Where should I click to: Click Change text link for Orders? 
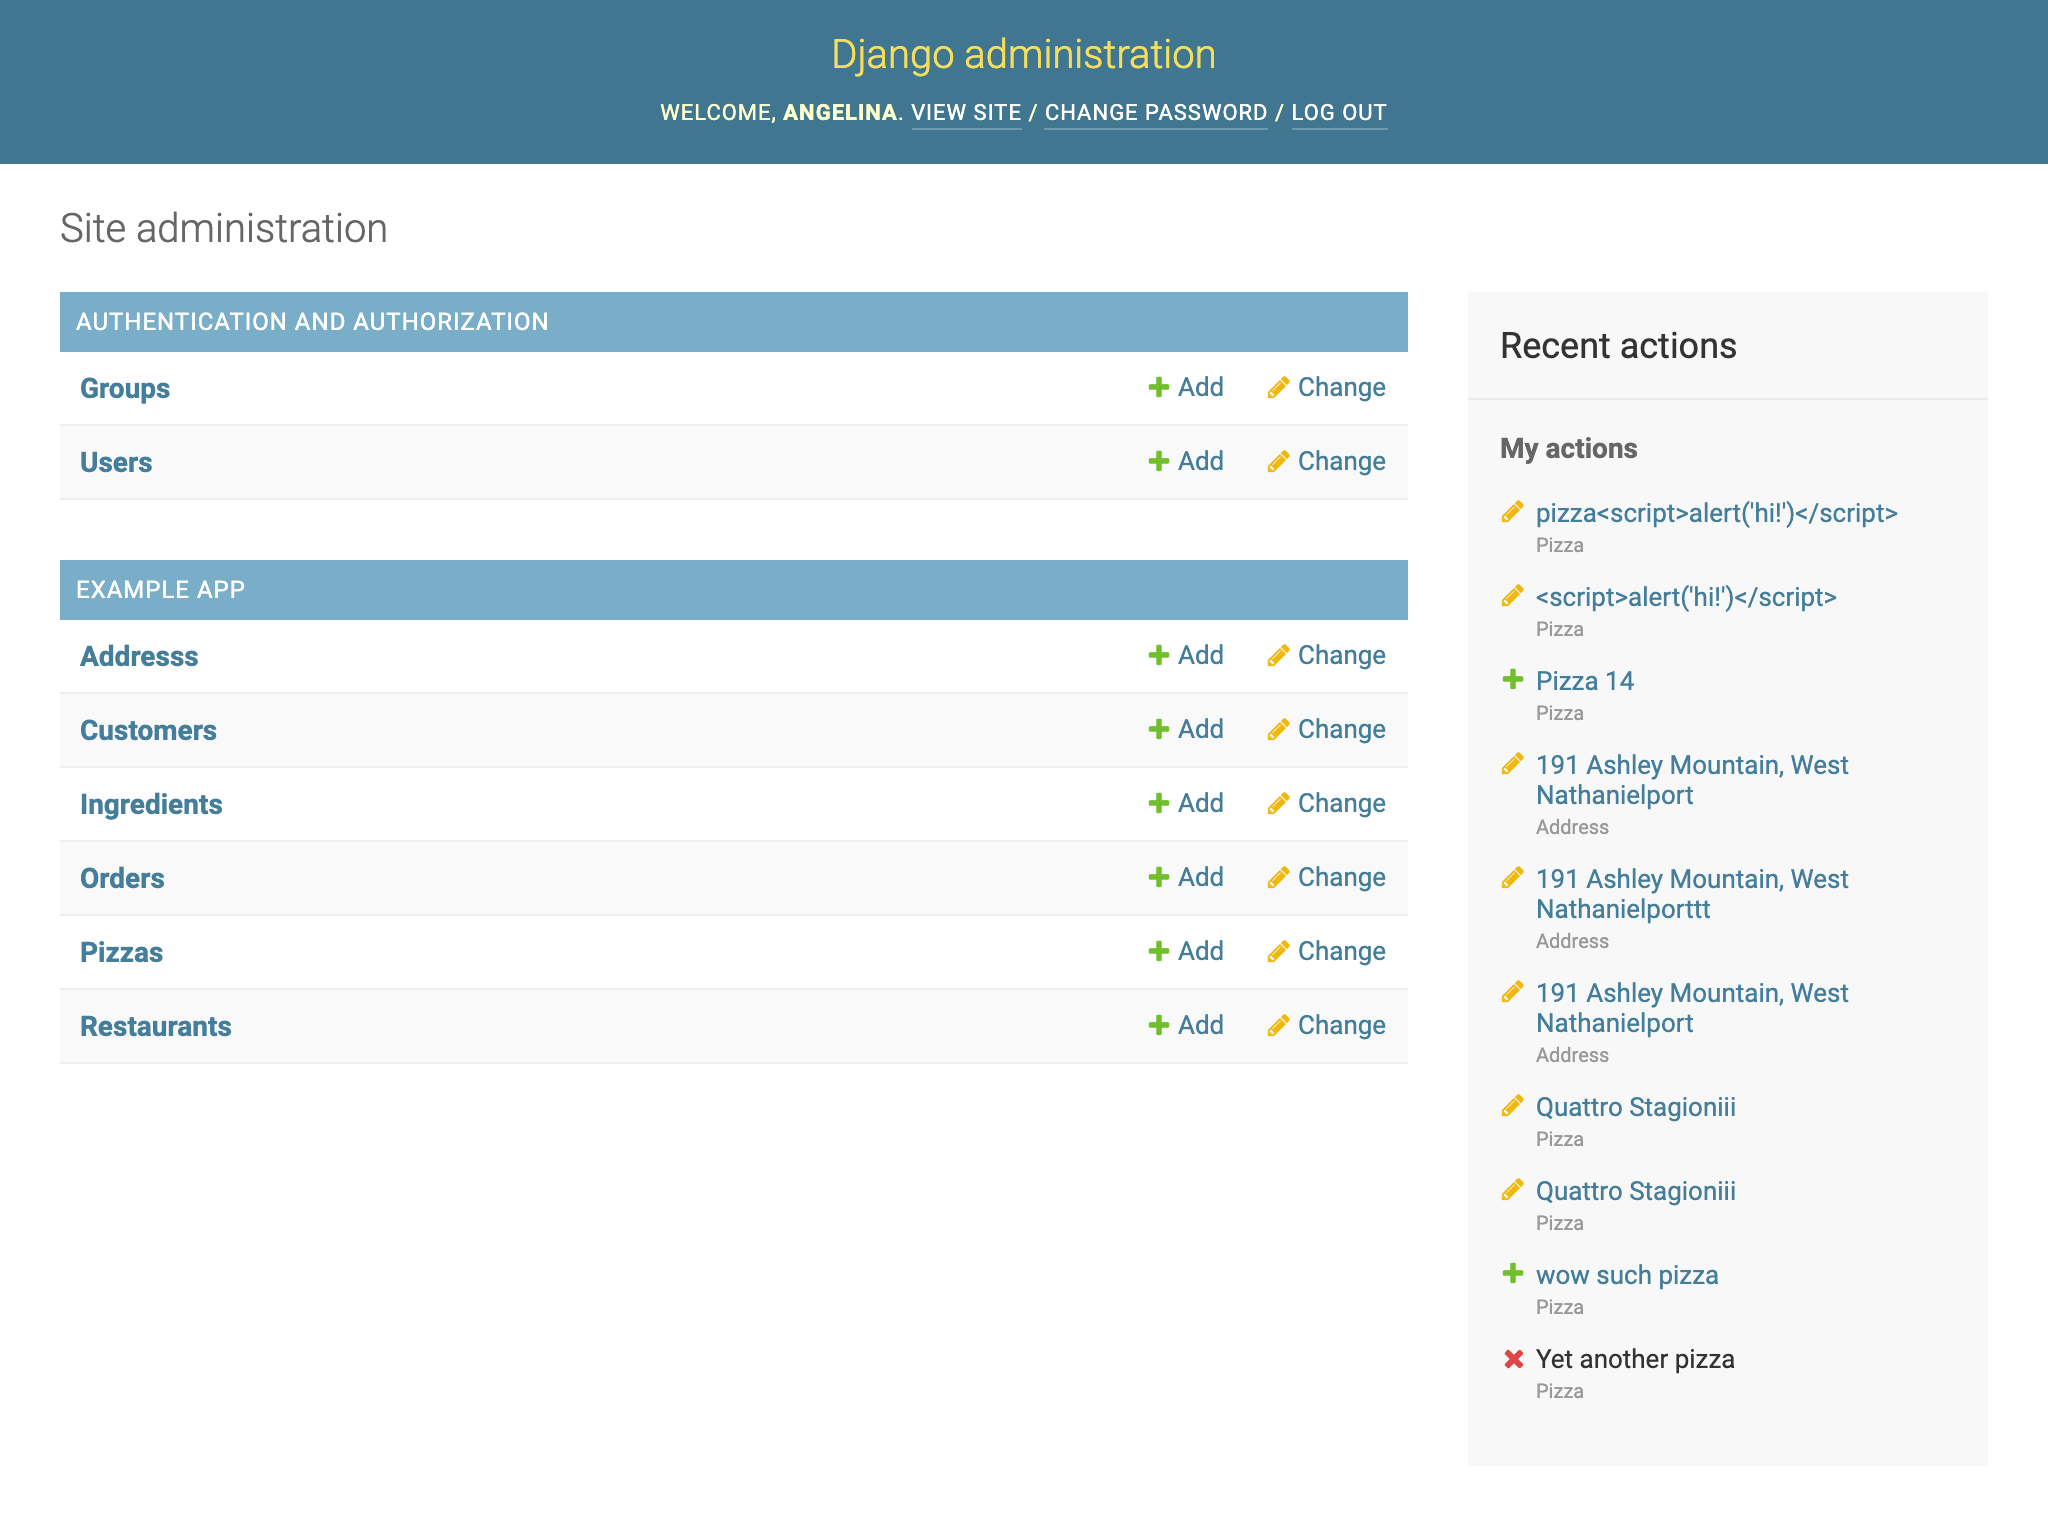pos(1341,877)
